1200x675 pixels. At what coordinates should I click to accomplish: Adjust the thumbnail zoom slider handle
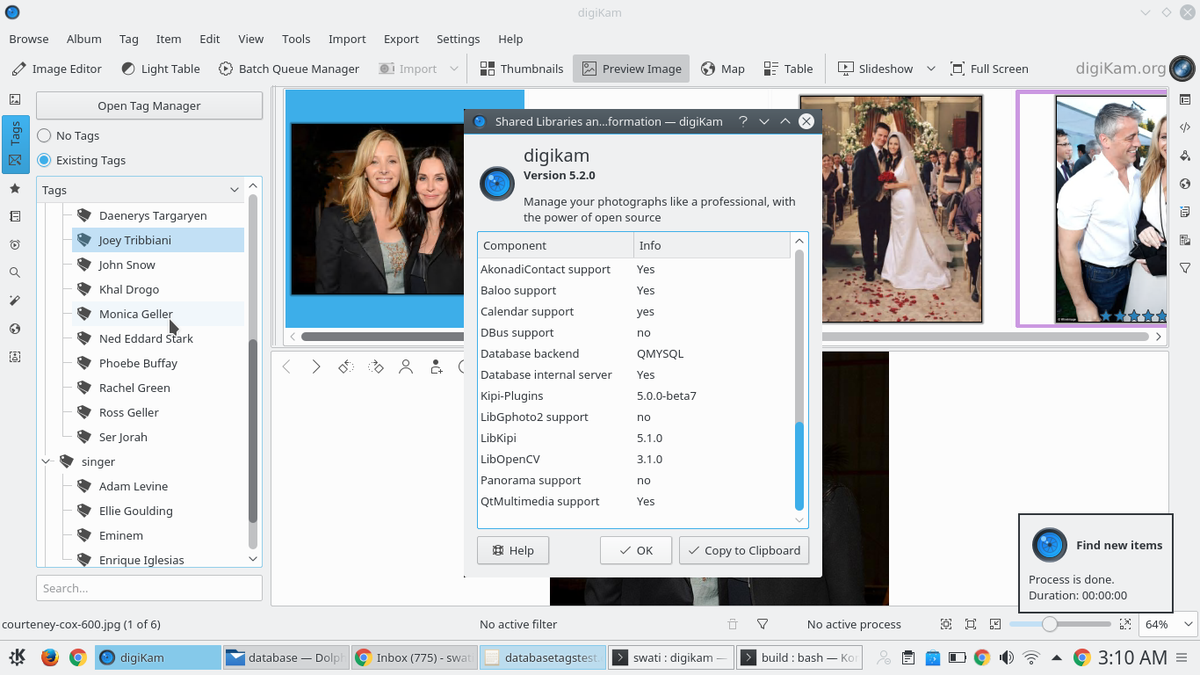(1049, 624)
